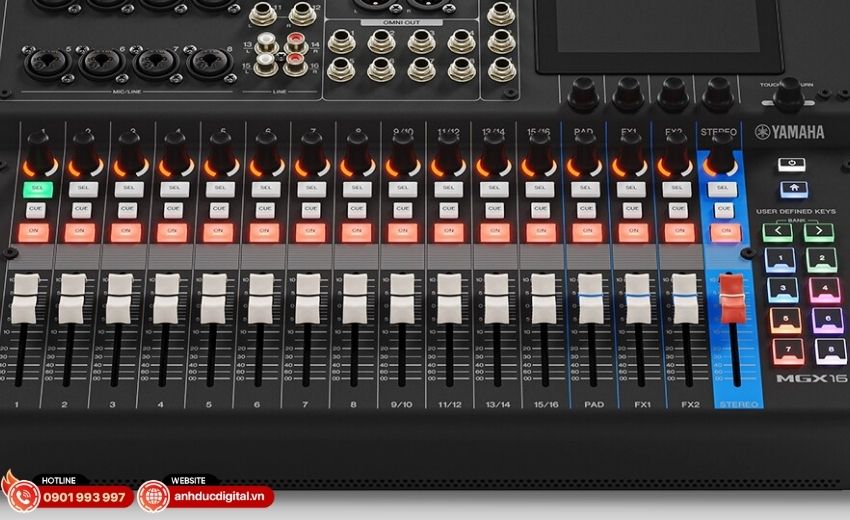Toggle channel 9/10 ON button
Viewport: 850px width, 520px height.
point(403,232)
